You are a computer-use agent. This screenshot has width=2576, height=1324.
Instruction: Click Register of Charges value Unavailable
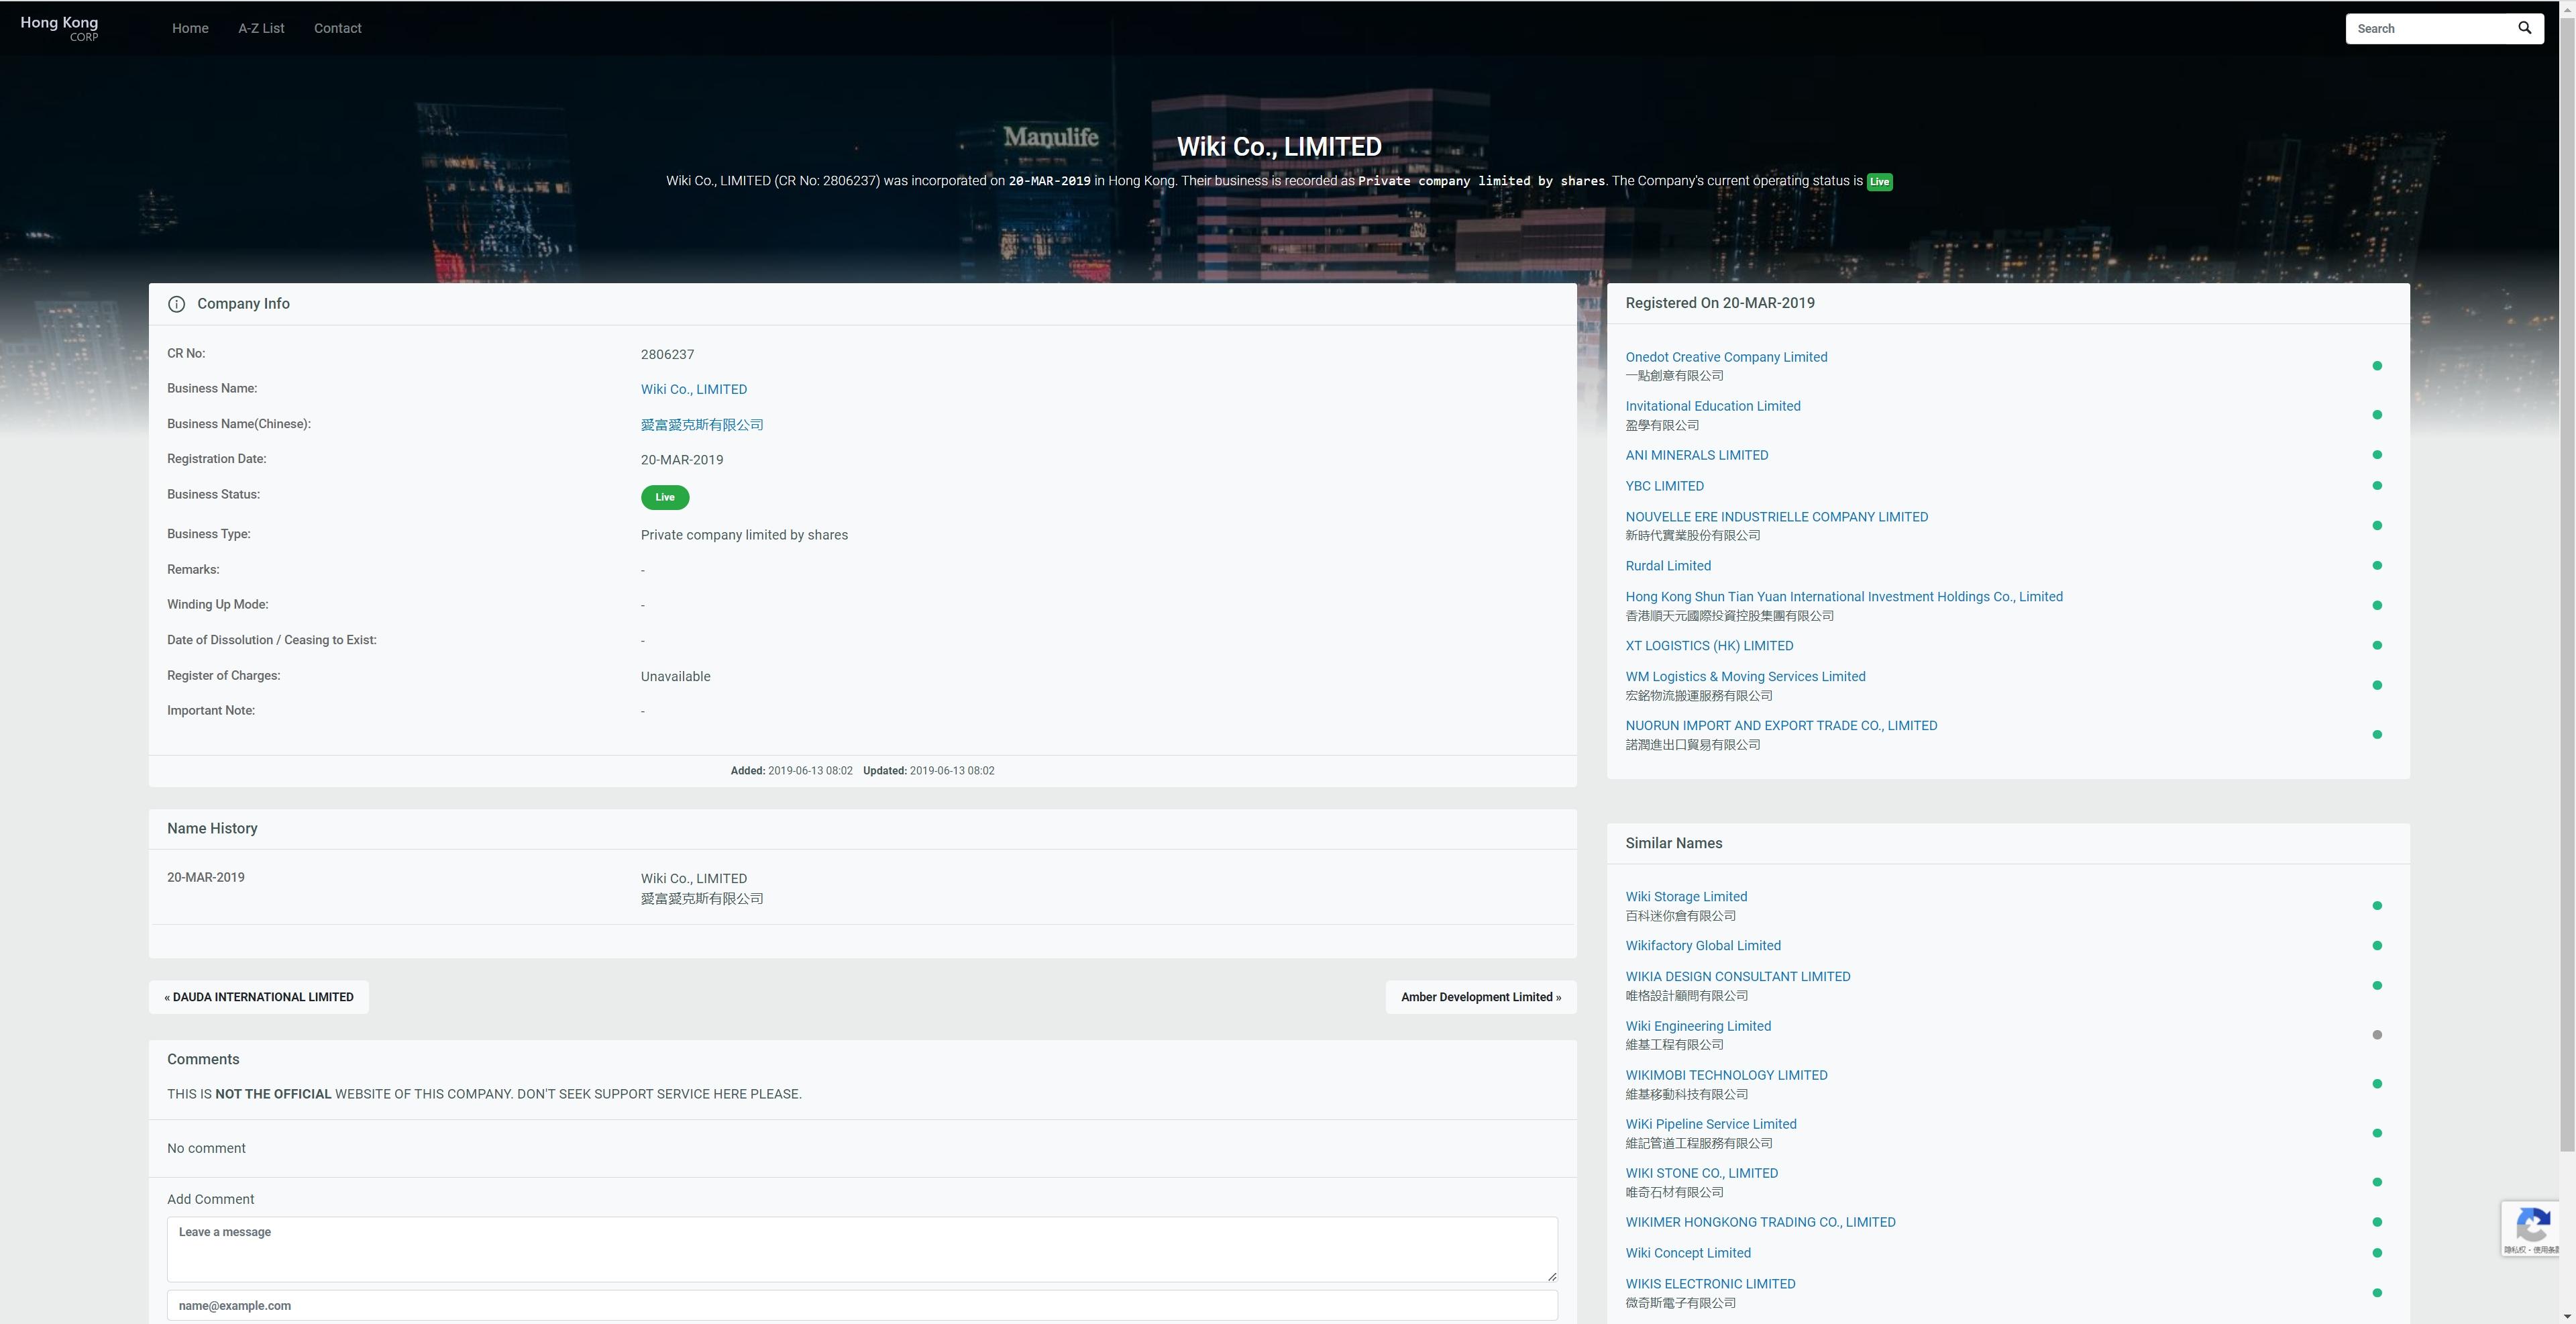676,677
